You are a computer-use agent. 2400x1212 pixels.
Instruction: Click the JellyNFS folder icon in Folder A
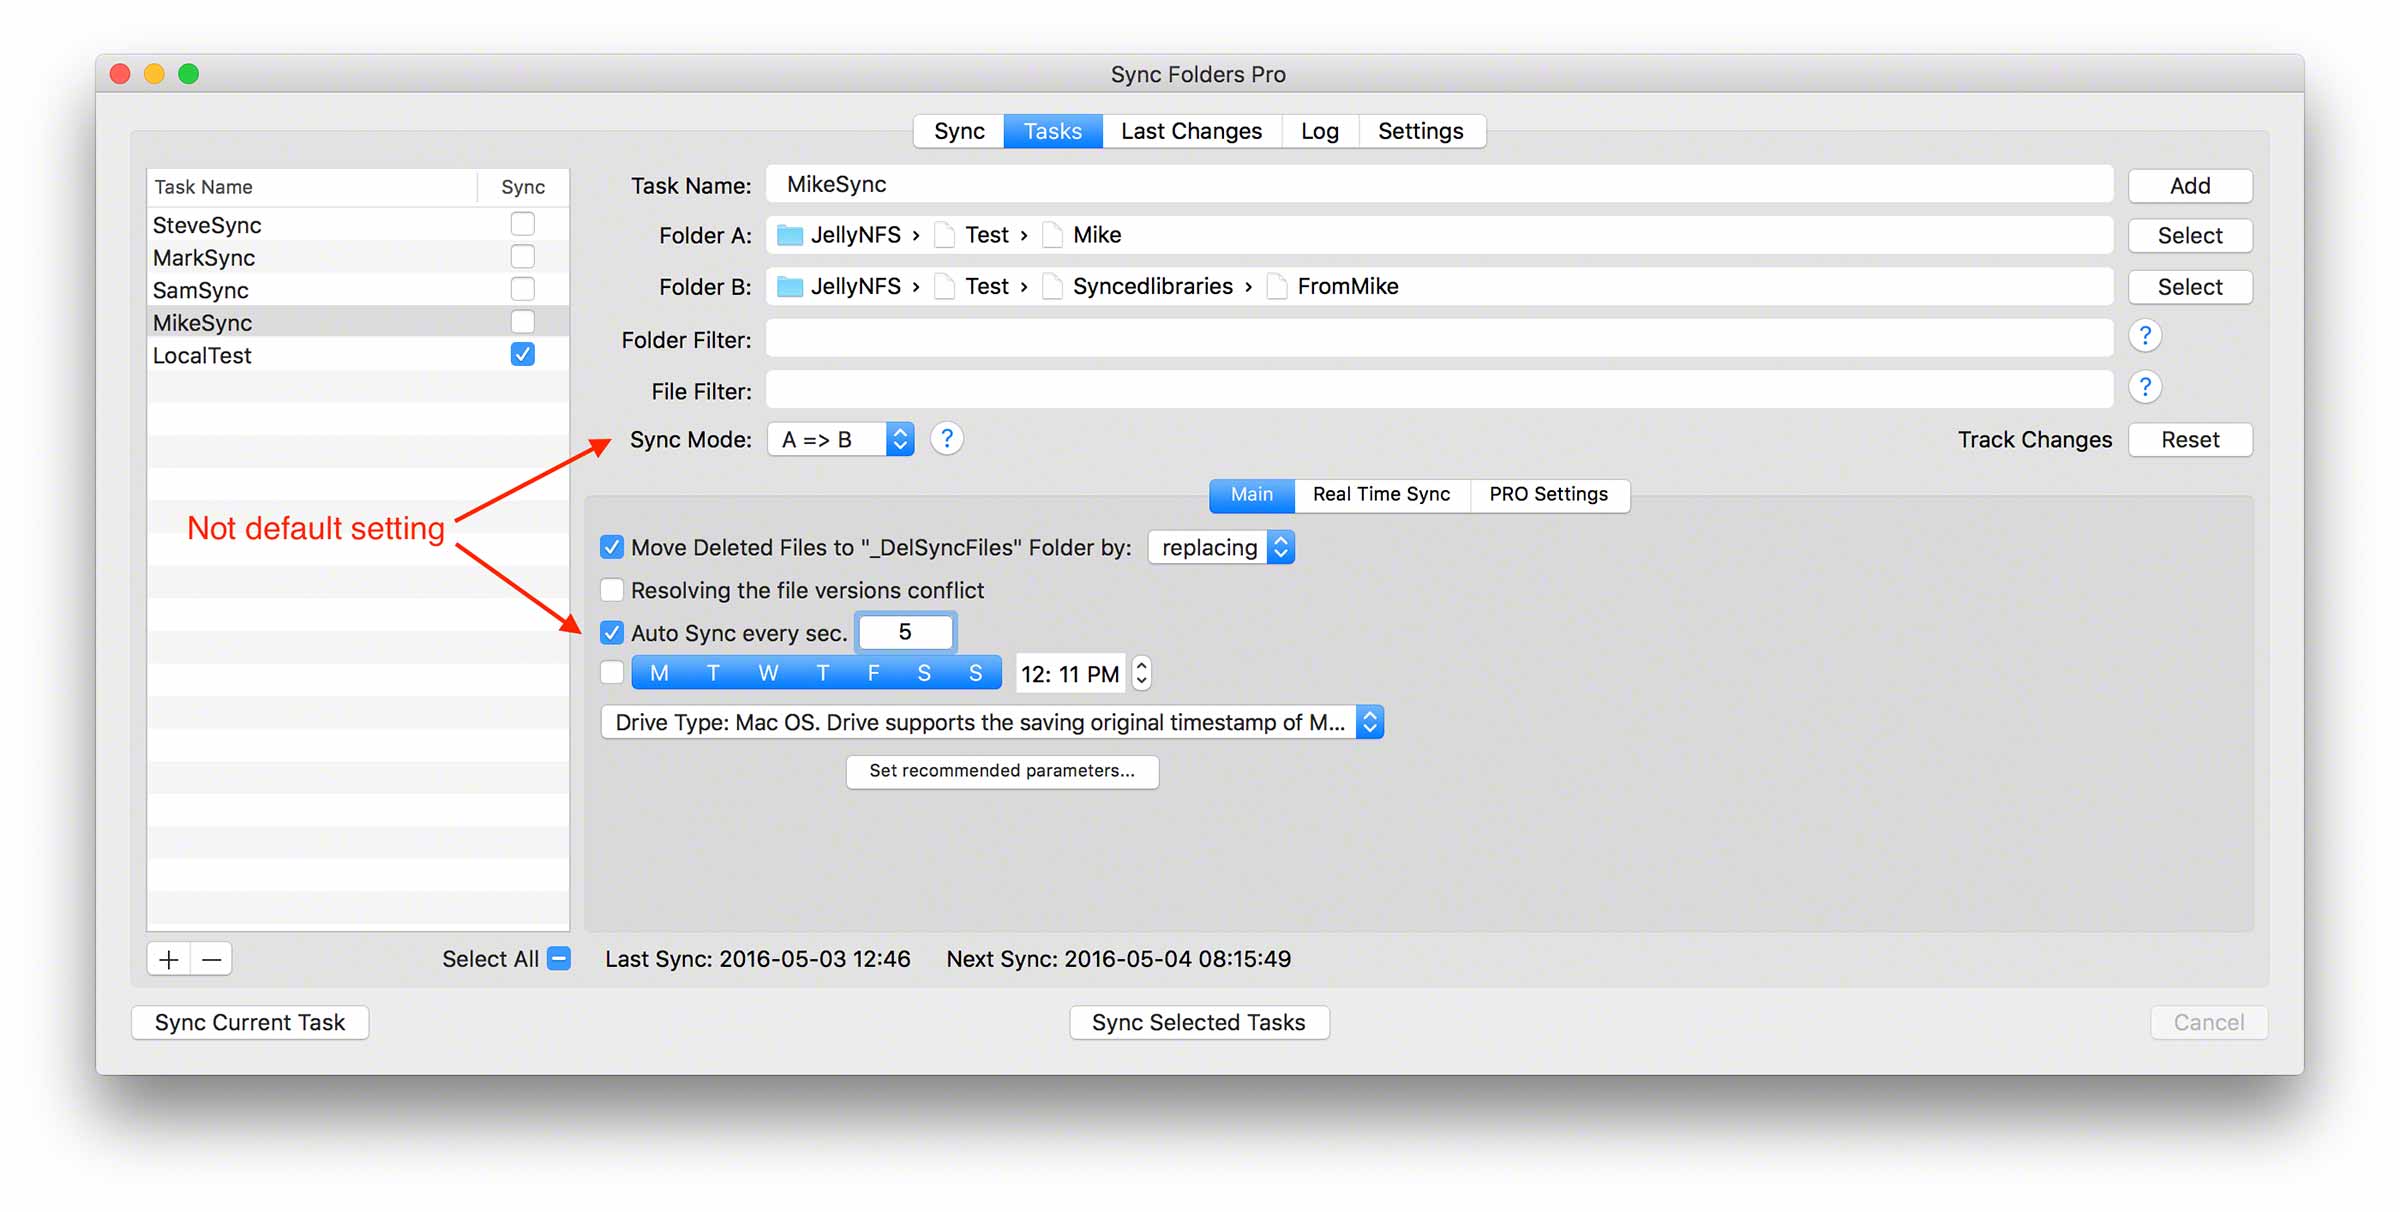790,235
